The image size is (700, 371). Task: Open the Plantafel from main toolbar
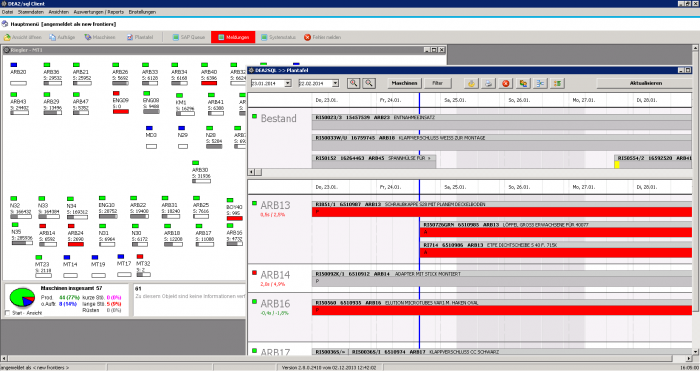pos(140,37)
